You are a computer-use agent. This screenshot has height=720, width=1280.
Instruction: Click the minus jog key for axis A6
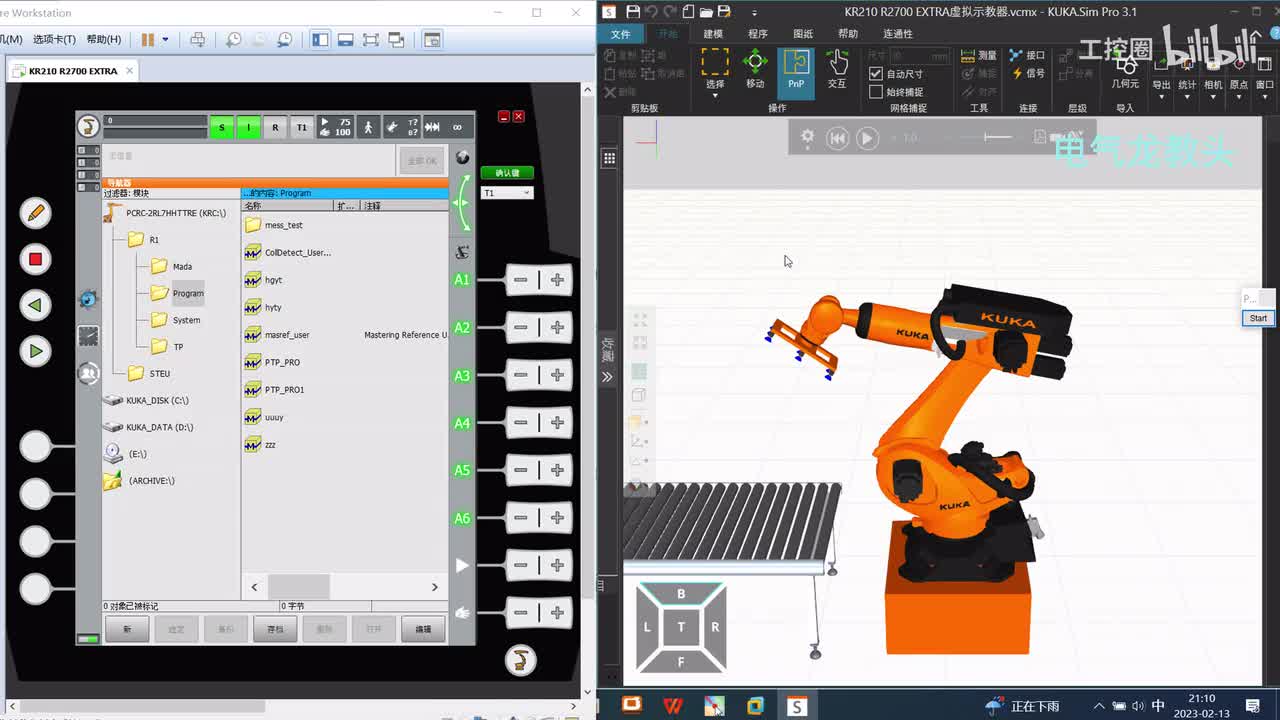[x=521, y=517]
